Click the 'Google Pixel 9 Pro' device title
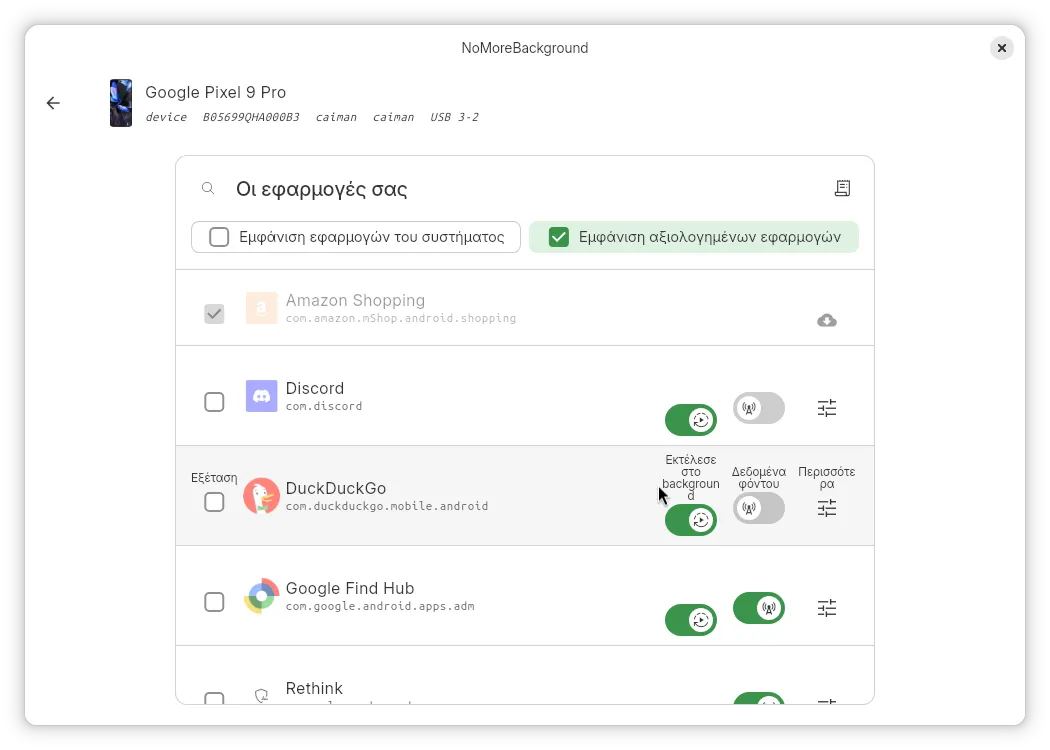Screen dimensions: 1050x750 [x=216, y=92]
